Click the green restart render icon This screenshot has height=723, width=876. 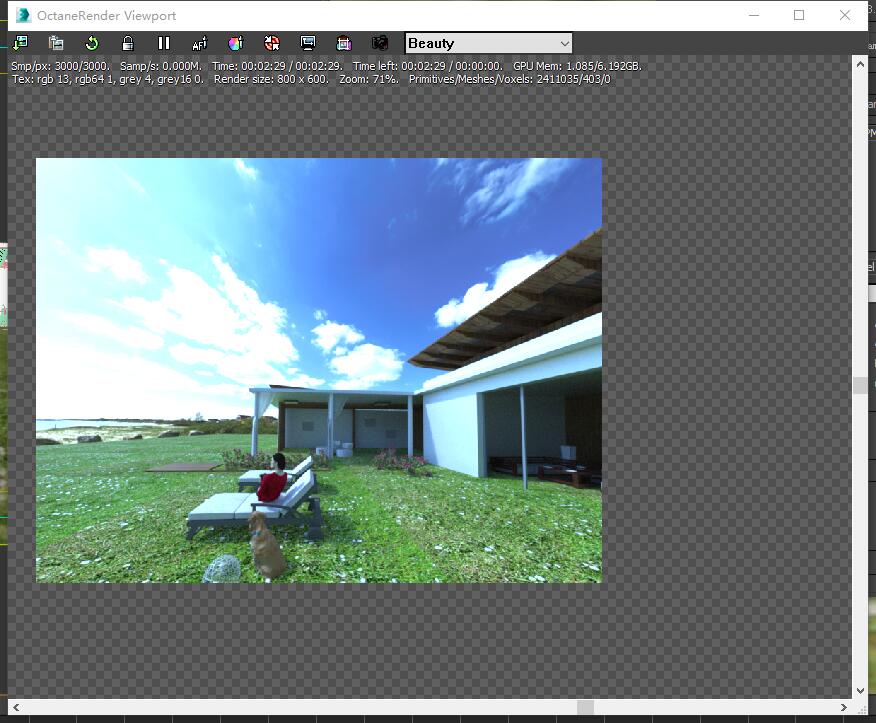92,43
